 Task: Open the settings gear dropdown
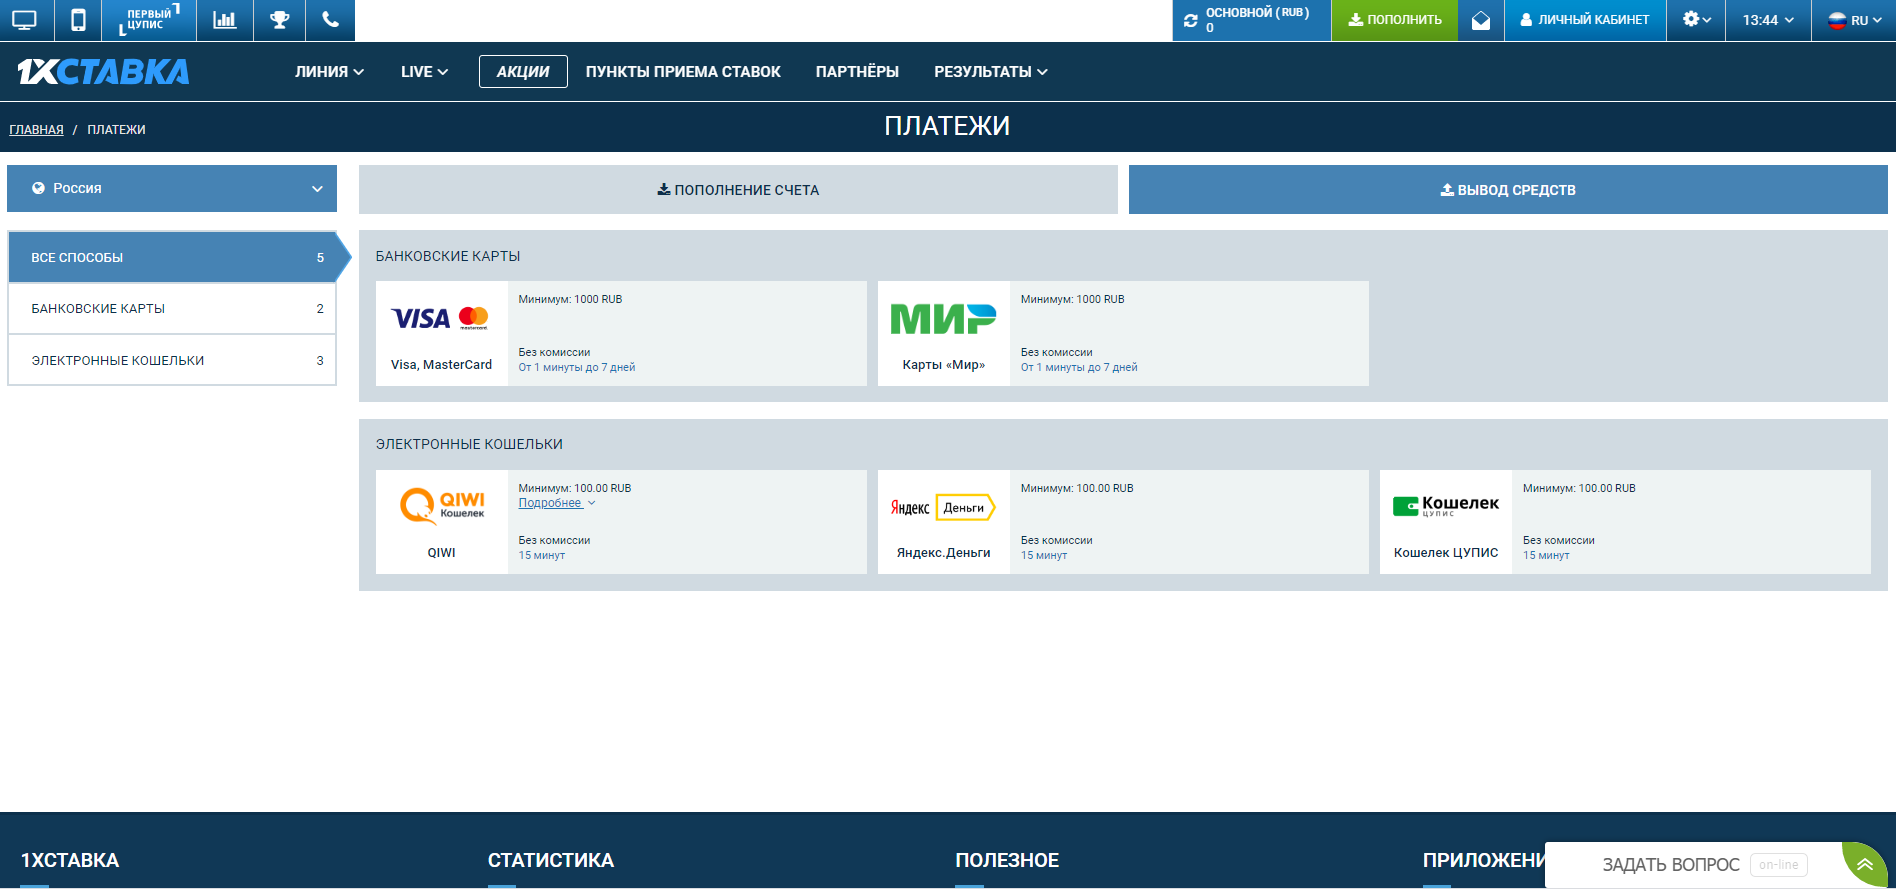coord(1696,20)
